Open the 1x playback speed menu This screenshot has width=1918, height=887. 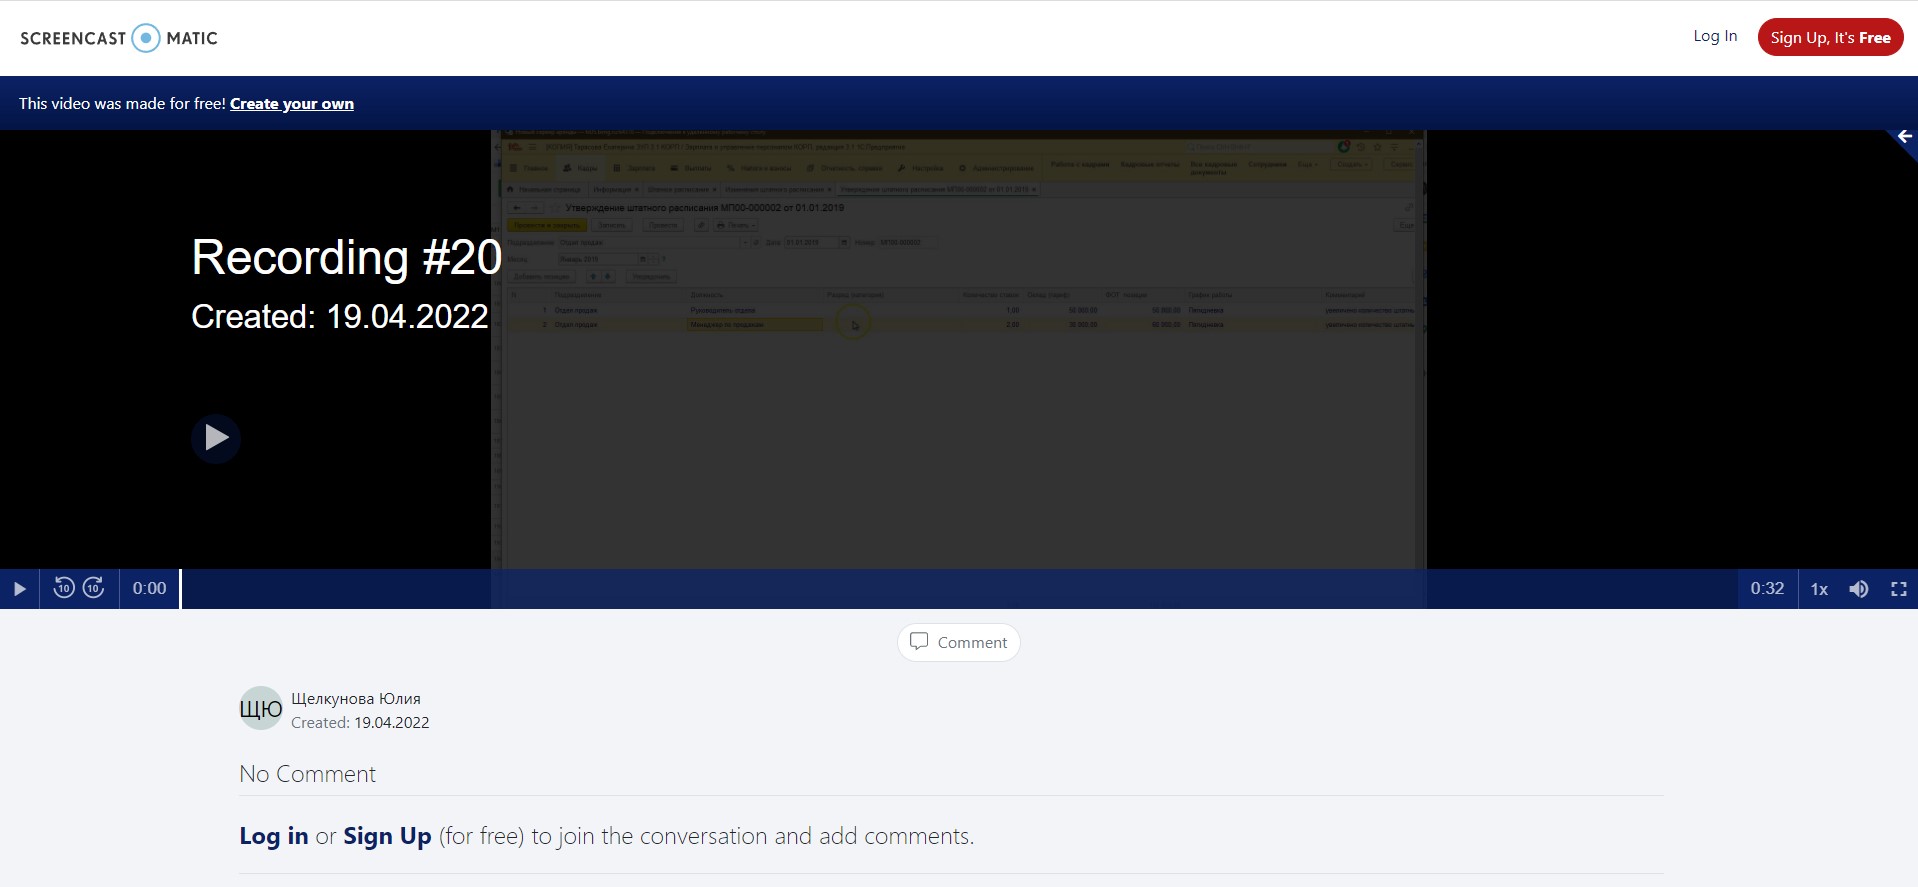click(x=1819, y=589)
